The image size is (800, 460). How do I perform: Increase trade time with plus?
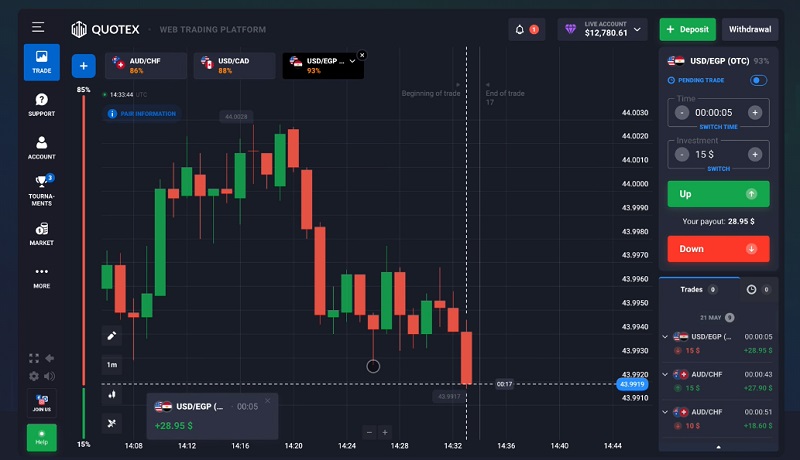(x=755, y=113)
